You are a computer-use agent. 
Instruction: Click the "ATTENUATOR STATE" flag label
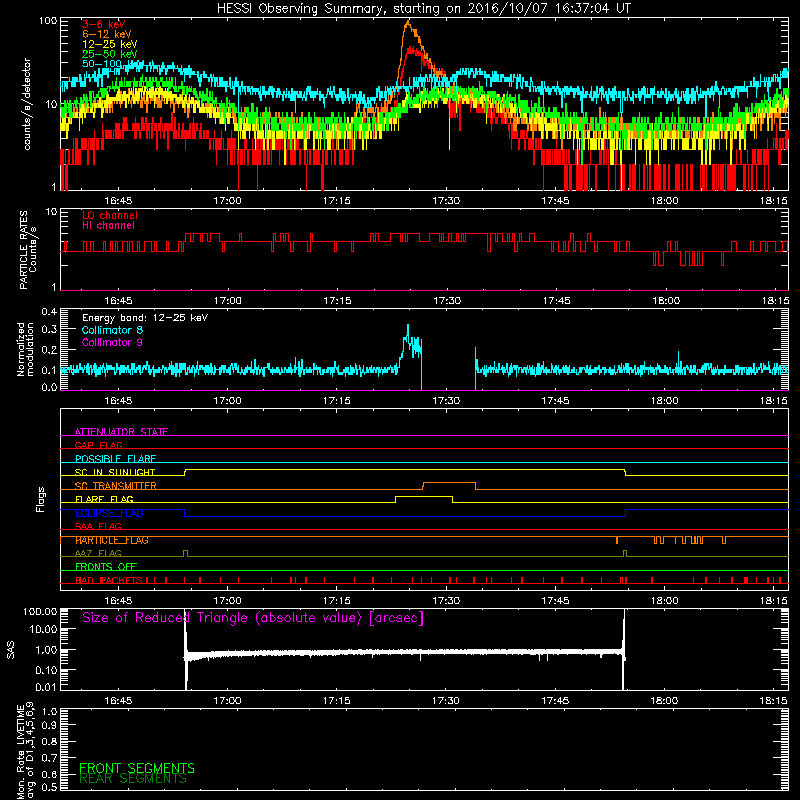(121, 432)
